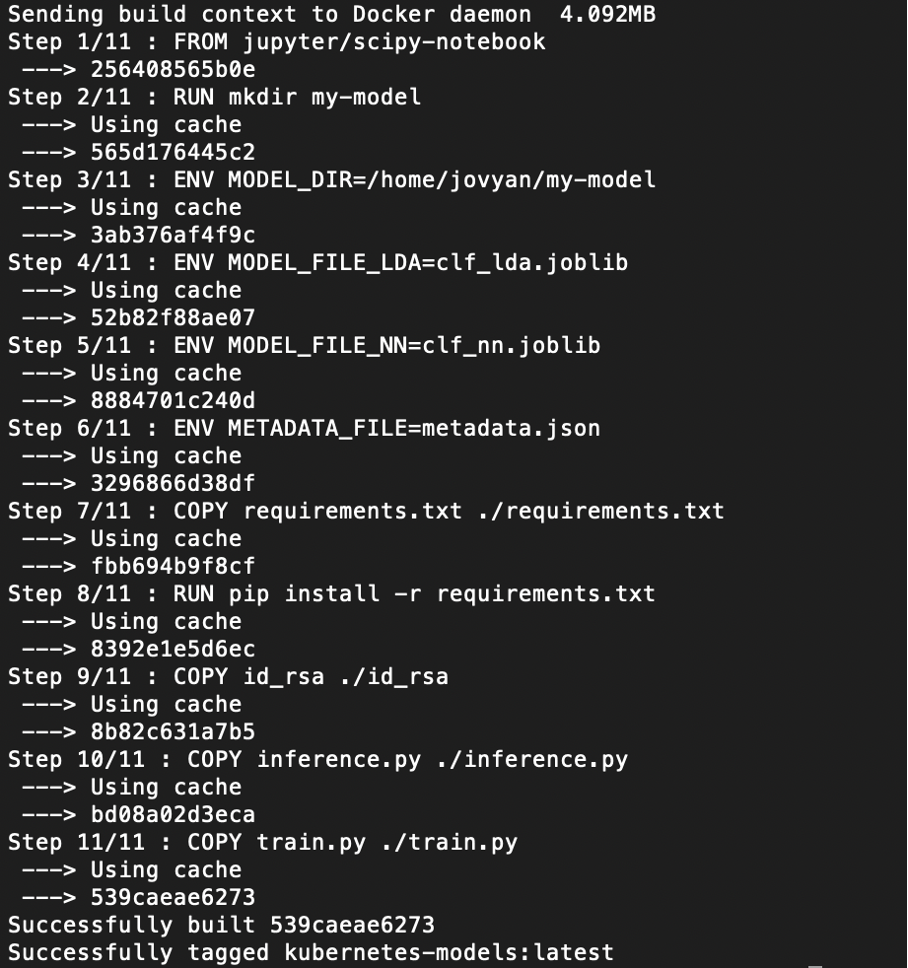The height and width of the screenshot is (968, 908).
Task: Click the 'Sending build context' line
Action: (x=332, y=14)
